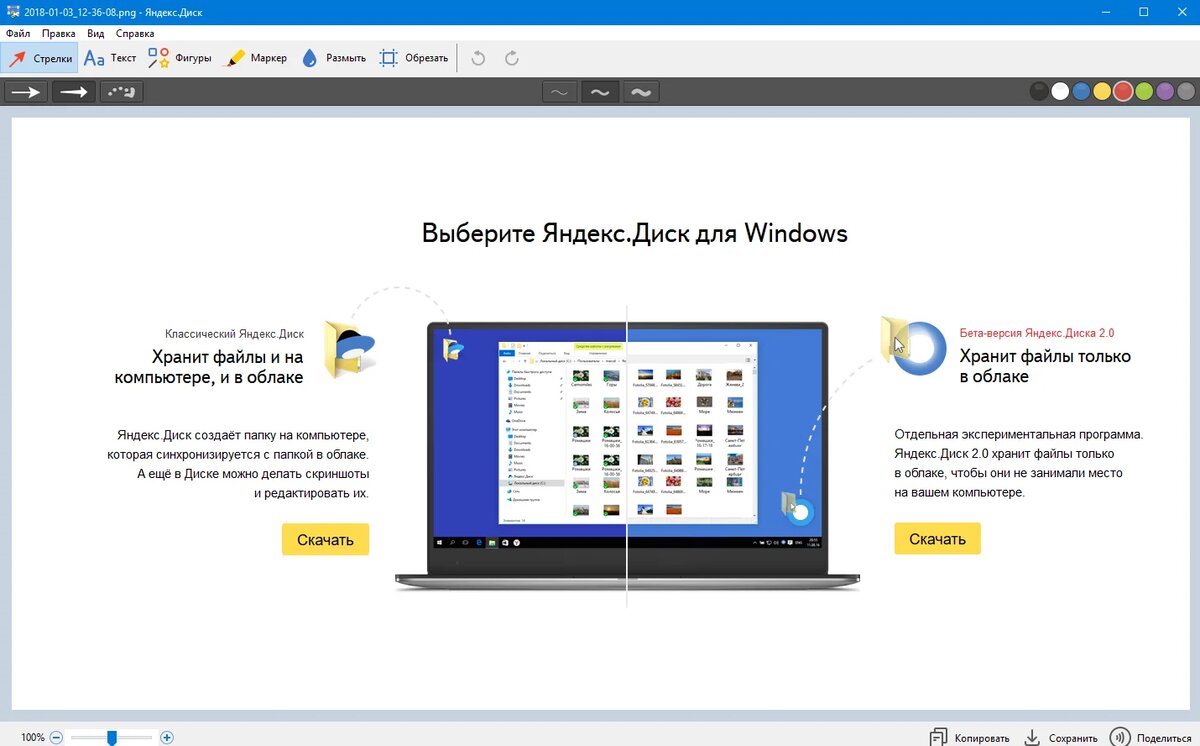Choose the dotted curved arrow style
The image size is (1200, 746).
pos(121,92)
